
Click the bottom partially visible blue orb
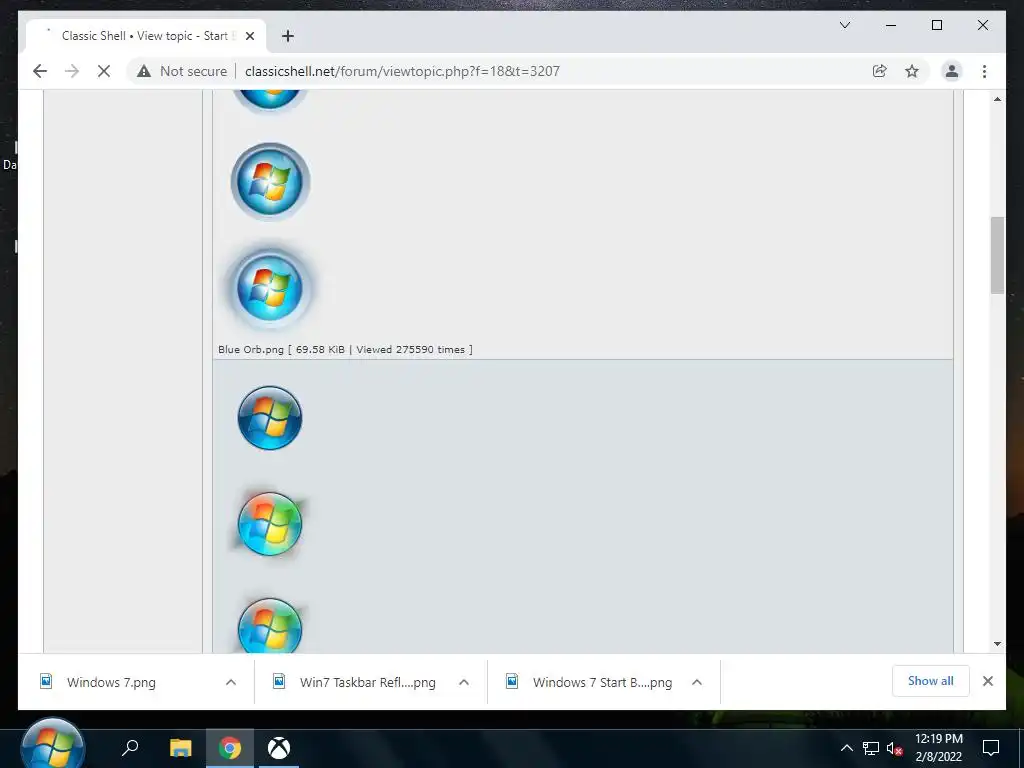pos(270,624)
